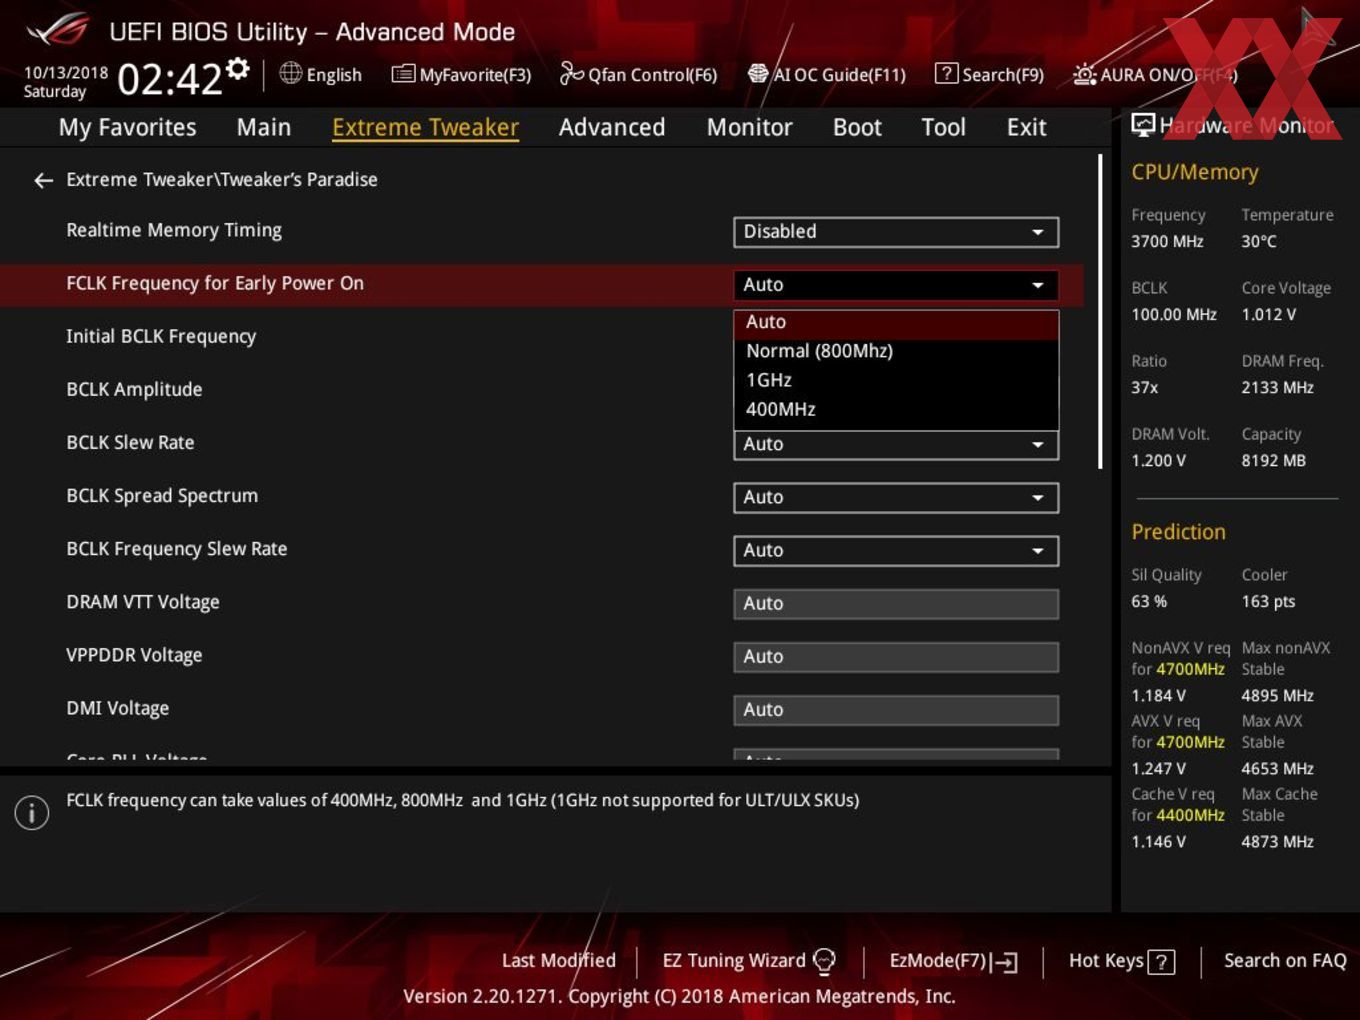Viewport: 1360px width, 1020px height.
Task: Open the BCLK Spread Spectrum dropdown
Action: [x=896, y=498]
